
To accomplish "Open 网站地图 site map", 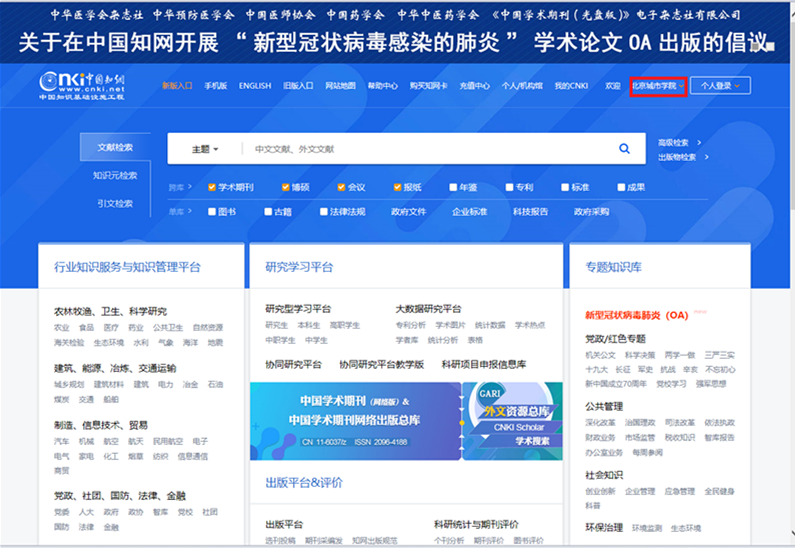I will (340, 86).
